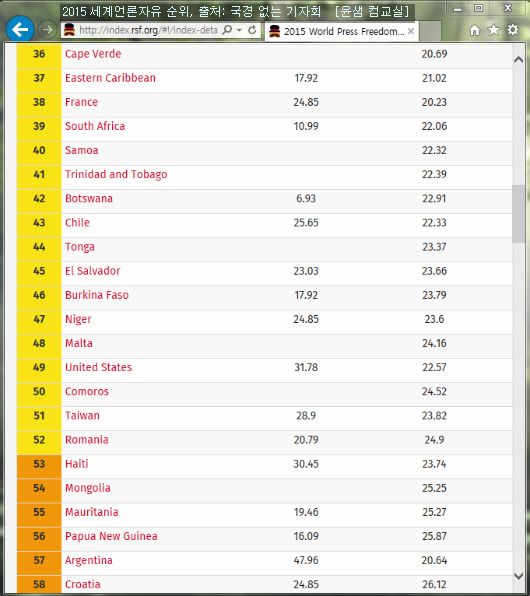Open favorites with the star icon

click(x=494, y=30)
